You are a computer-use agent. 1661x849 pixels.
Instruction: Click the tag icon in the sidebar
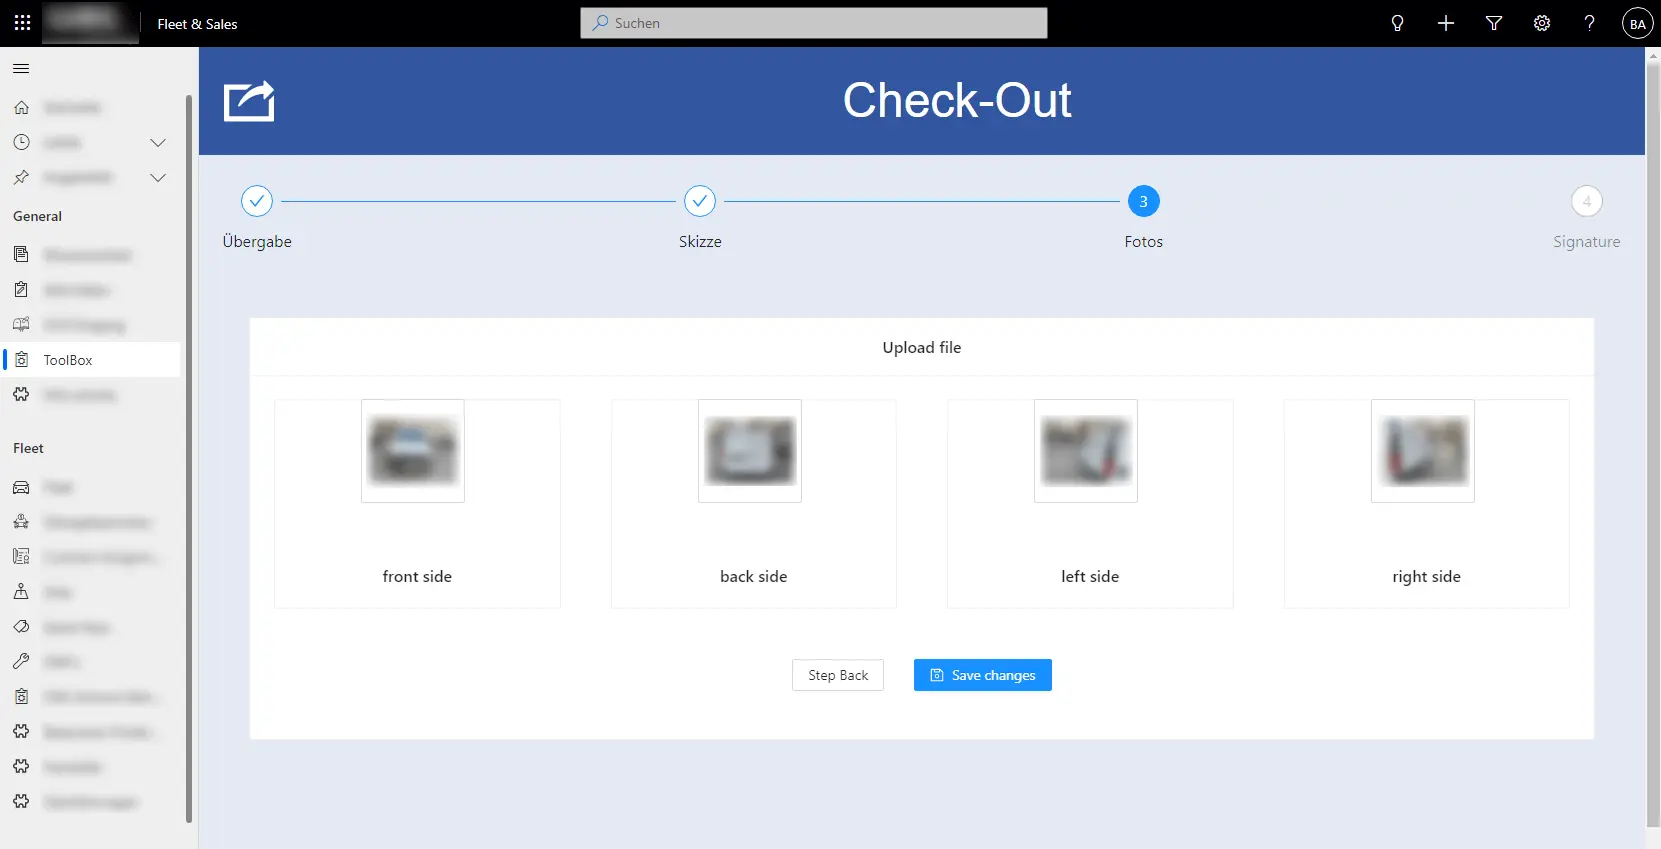[x=21, y=626]
